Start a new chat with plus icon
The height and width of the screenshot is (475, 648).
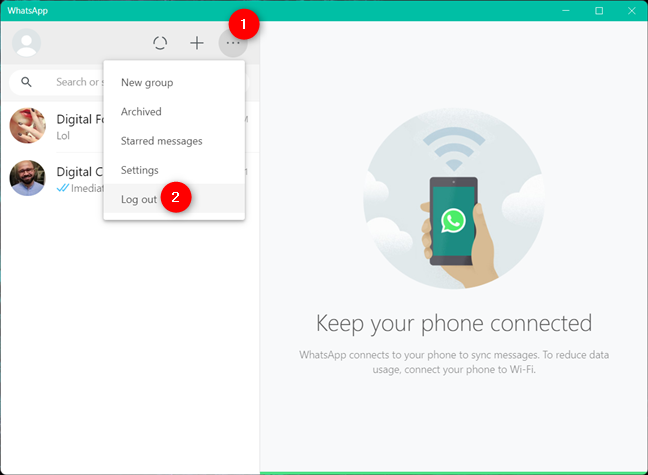tap(197, 43)
